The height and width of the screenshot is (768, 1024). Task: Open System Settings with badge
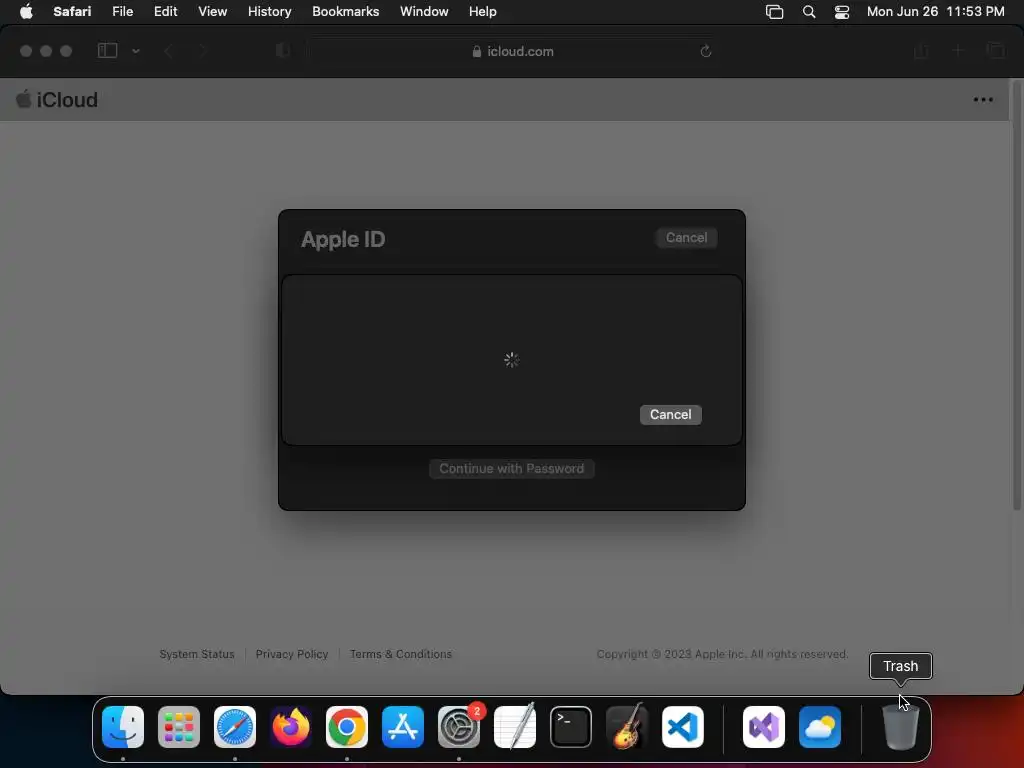click(459, 727)
